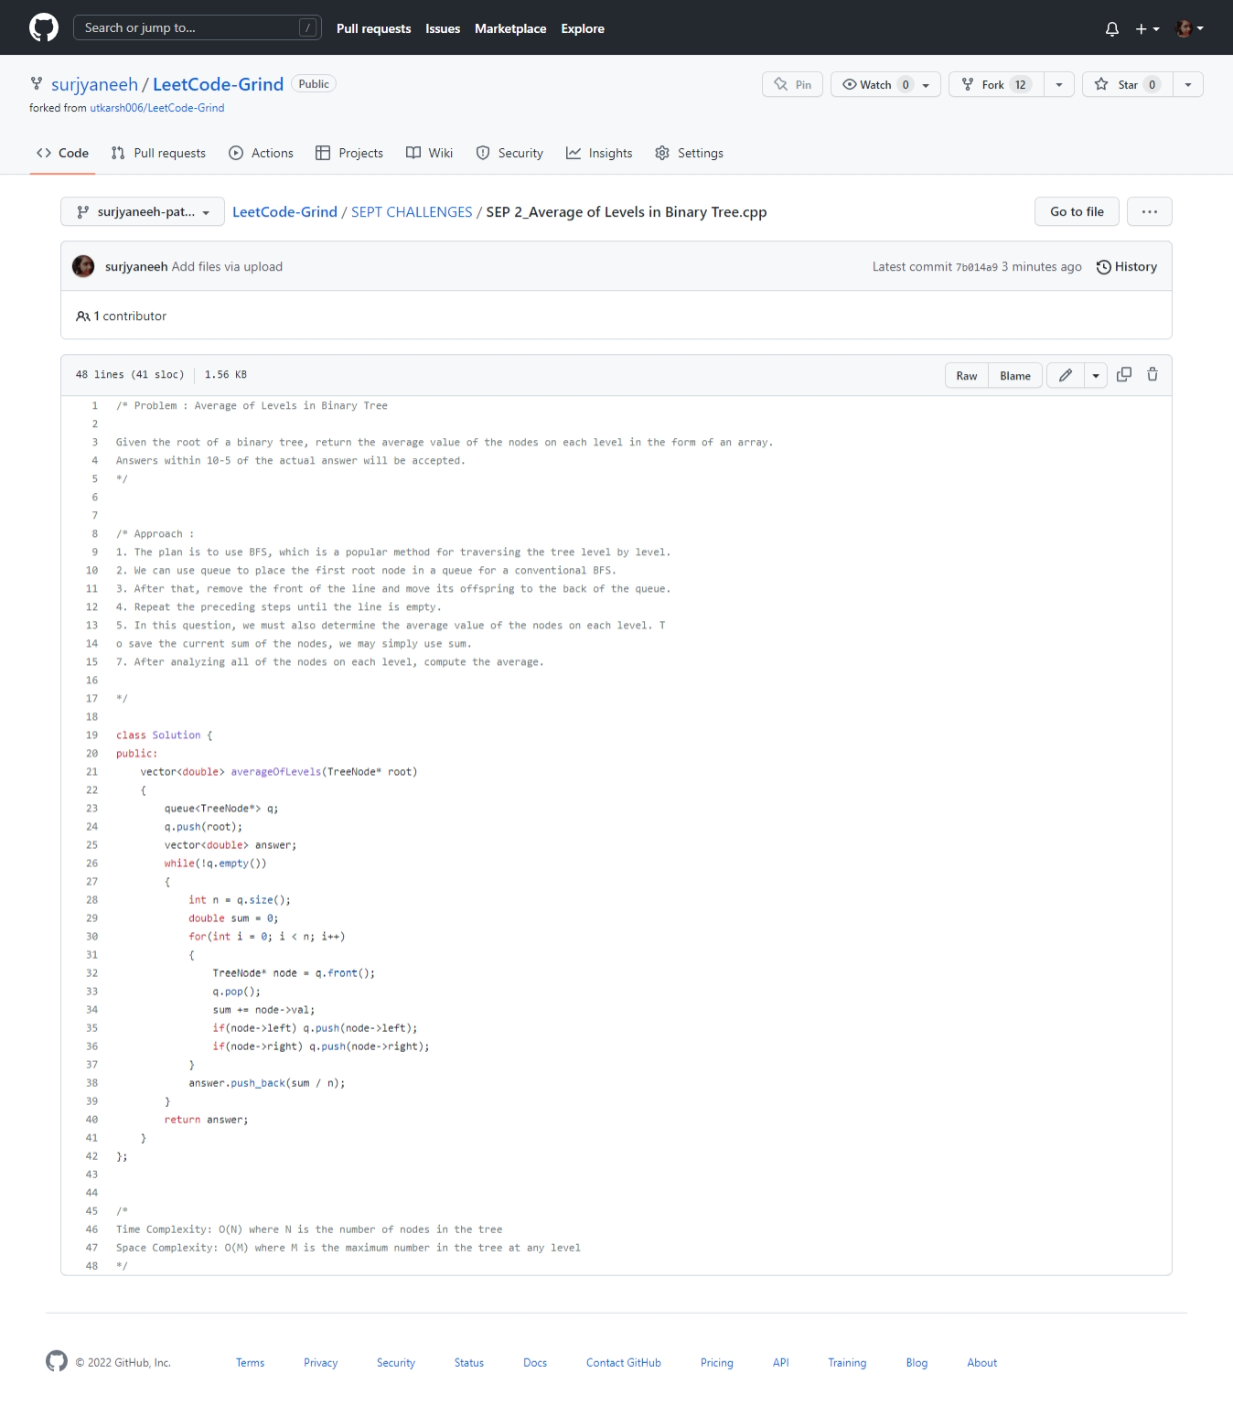Show the 1 contributor list
Screen dimensions: 1233x1416
click(x=122, y=316)
